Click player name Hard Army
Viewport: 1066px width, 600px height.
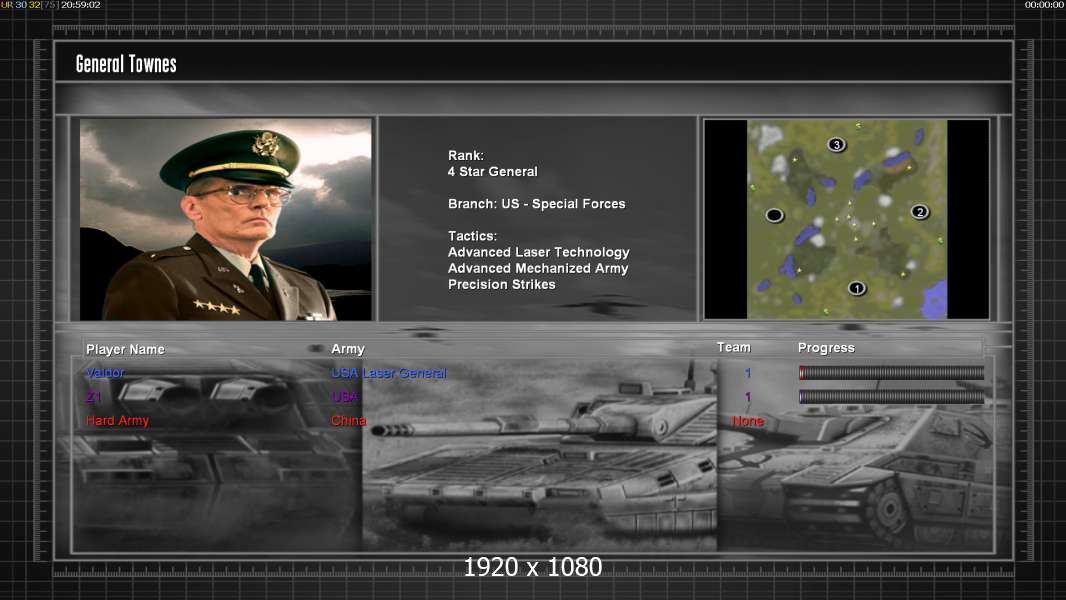tap(118, 421)
